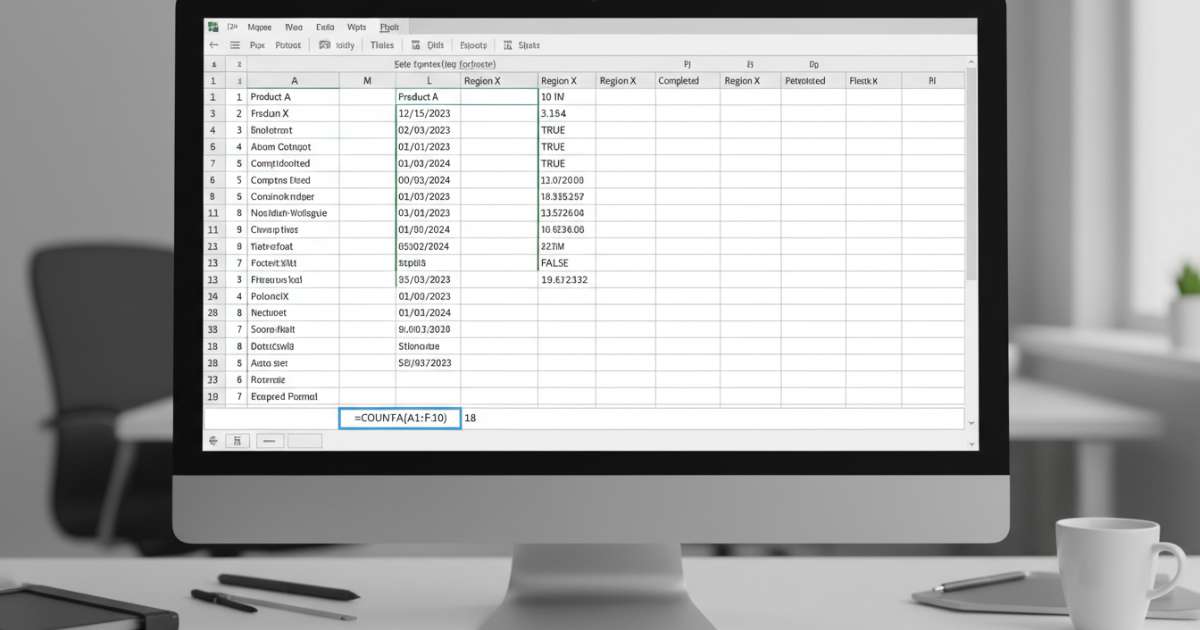Select the cell containing FALSE
Image resolution: width=1200 pixels, height=630 pixels.
pyautogui.click(x=566, y=262)
